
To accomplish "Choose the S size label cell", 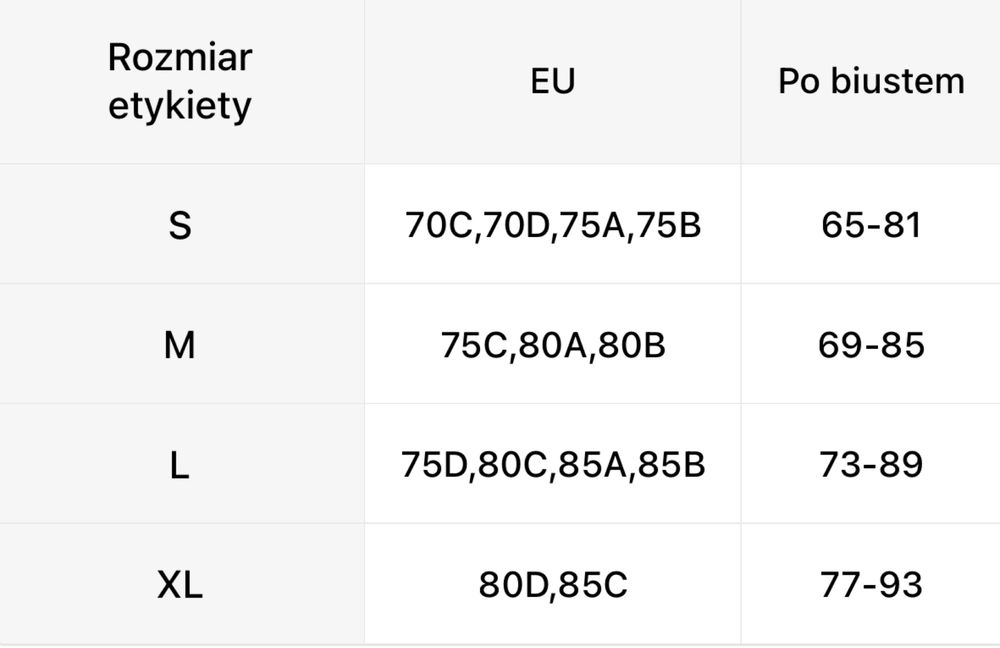I will (180, 225).
